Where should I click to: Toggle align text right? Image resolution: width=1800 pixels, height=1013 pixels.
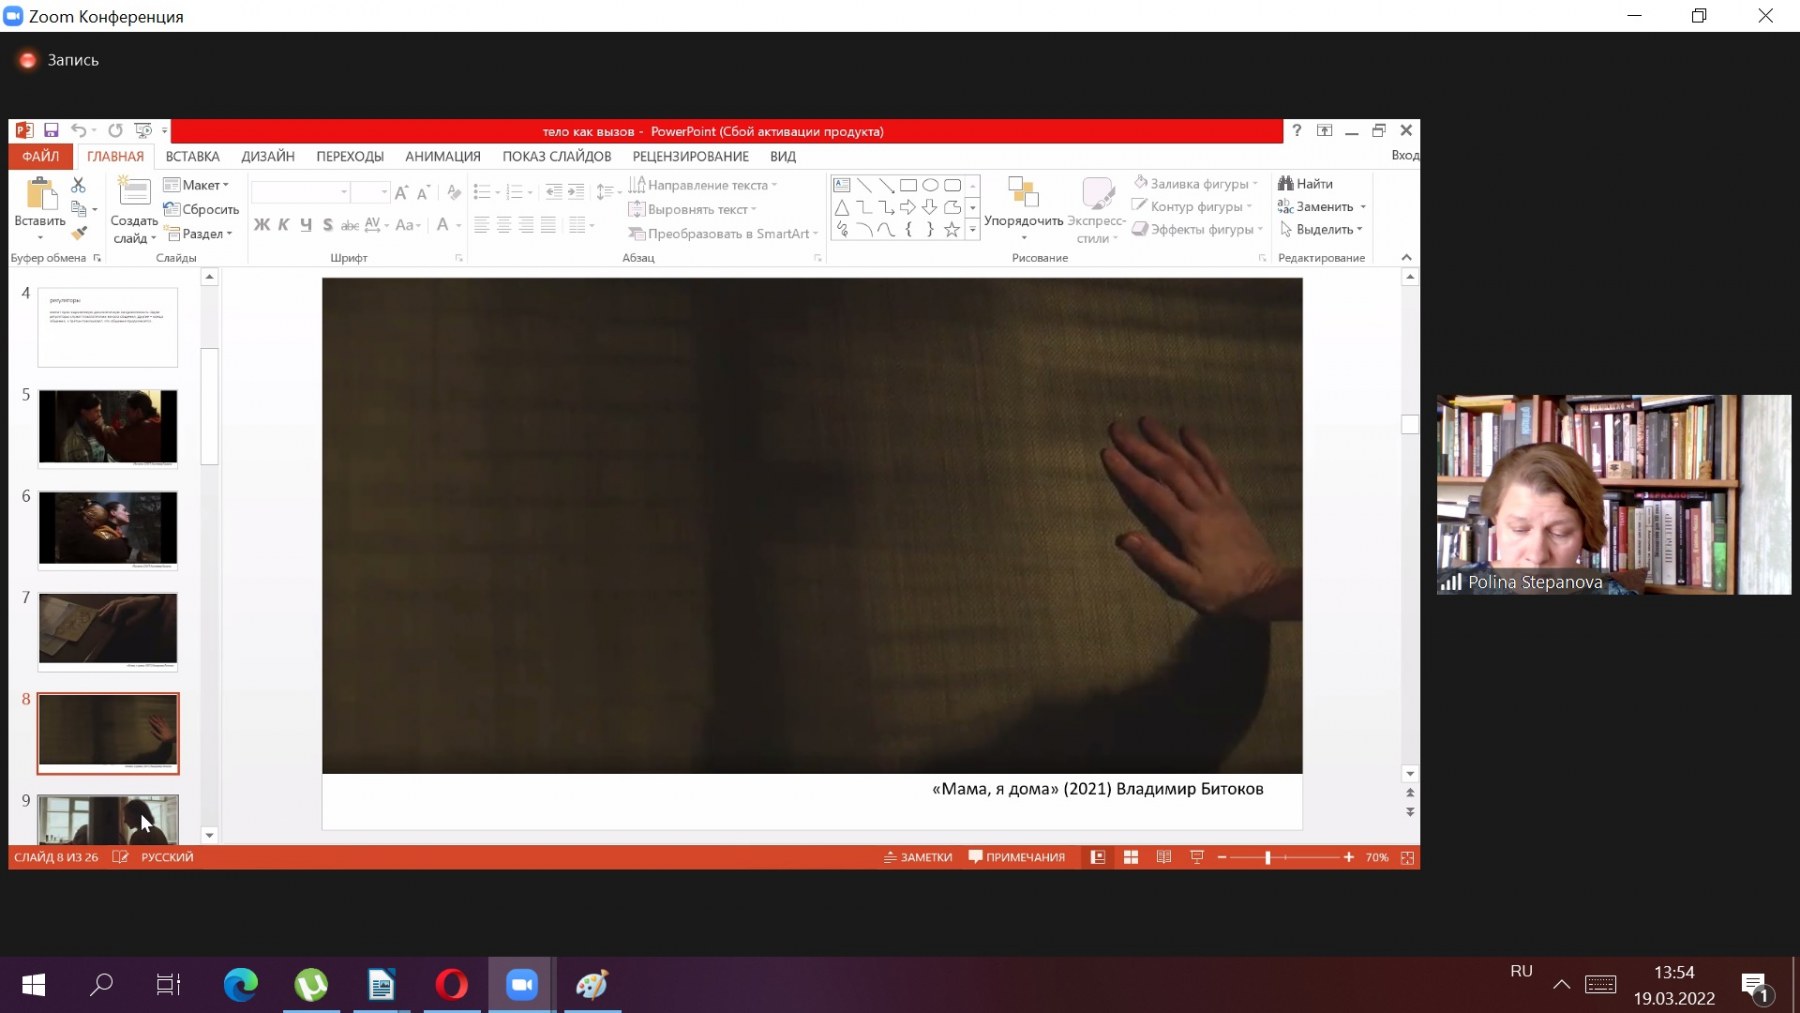tap(526, 225)
